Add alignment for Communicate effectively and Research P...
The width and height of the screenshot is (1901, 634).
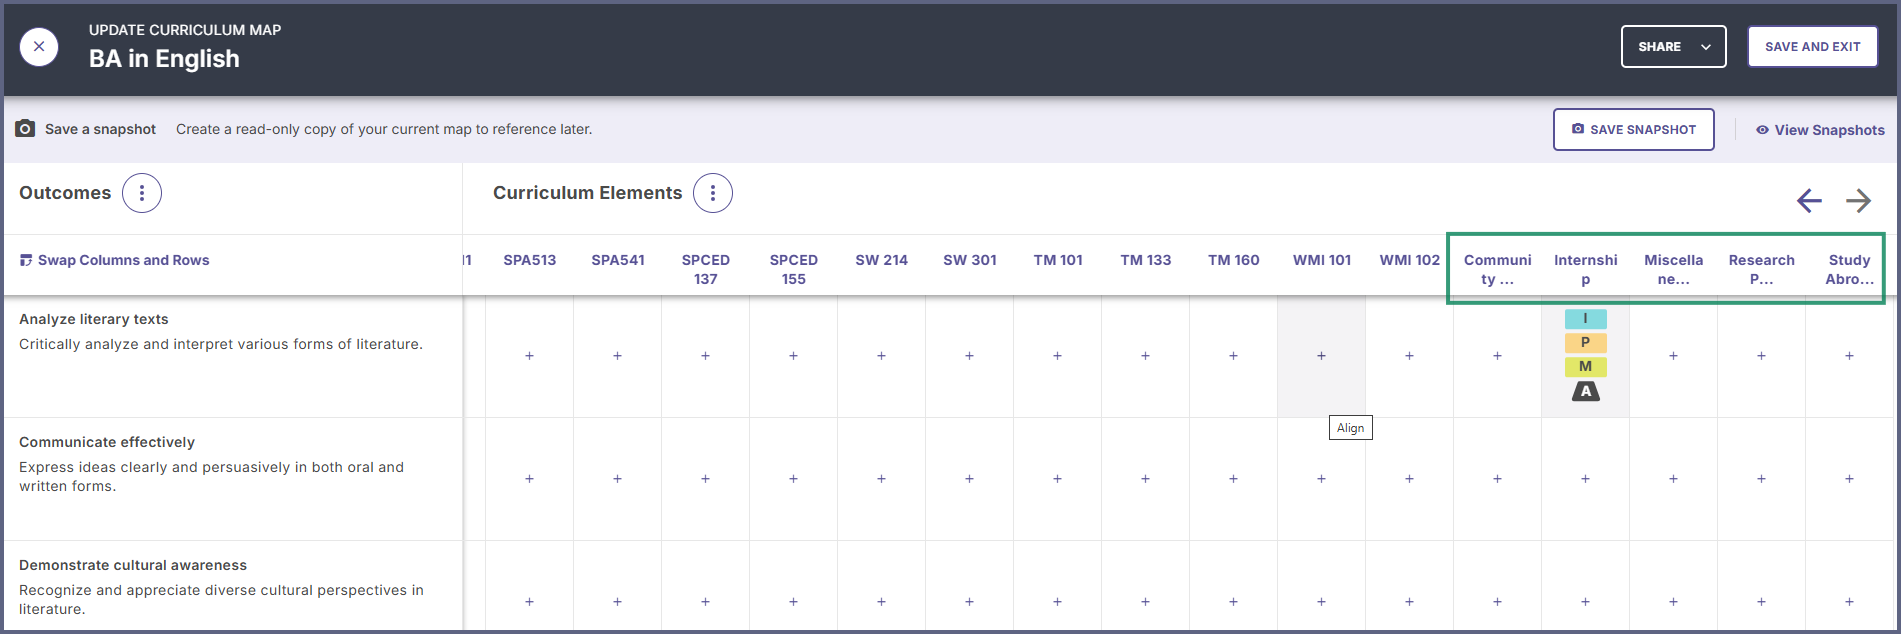pos(1762,479)
